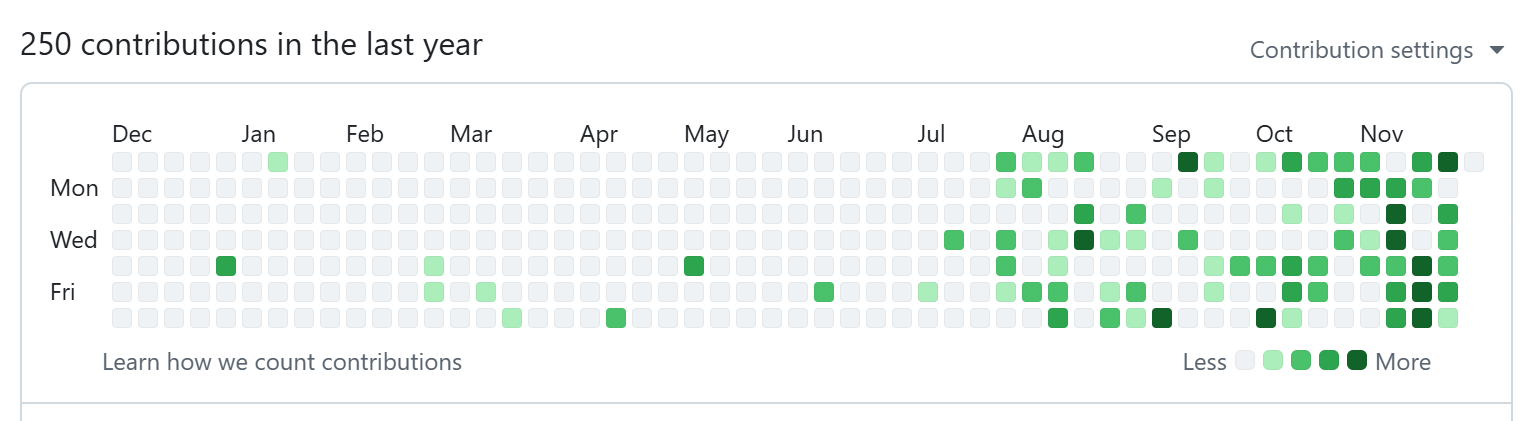Viewport: 1531px width, 421px height.
Task: Select the last cell in the Saturday row
Action: [1448, 318]
